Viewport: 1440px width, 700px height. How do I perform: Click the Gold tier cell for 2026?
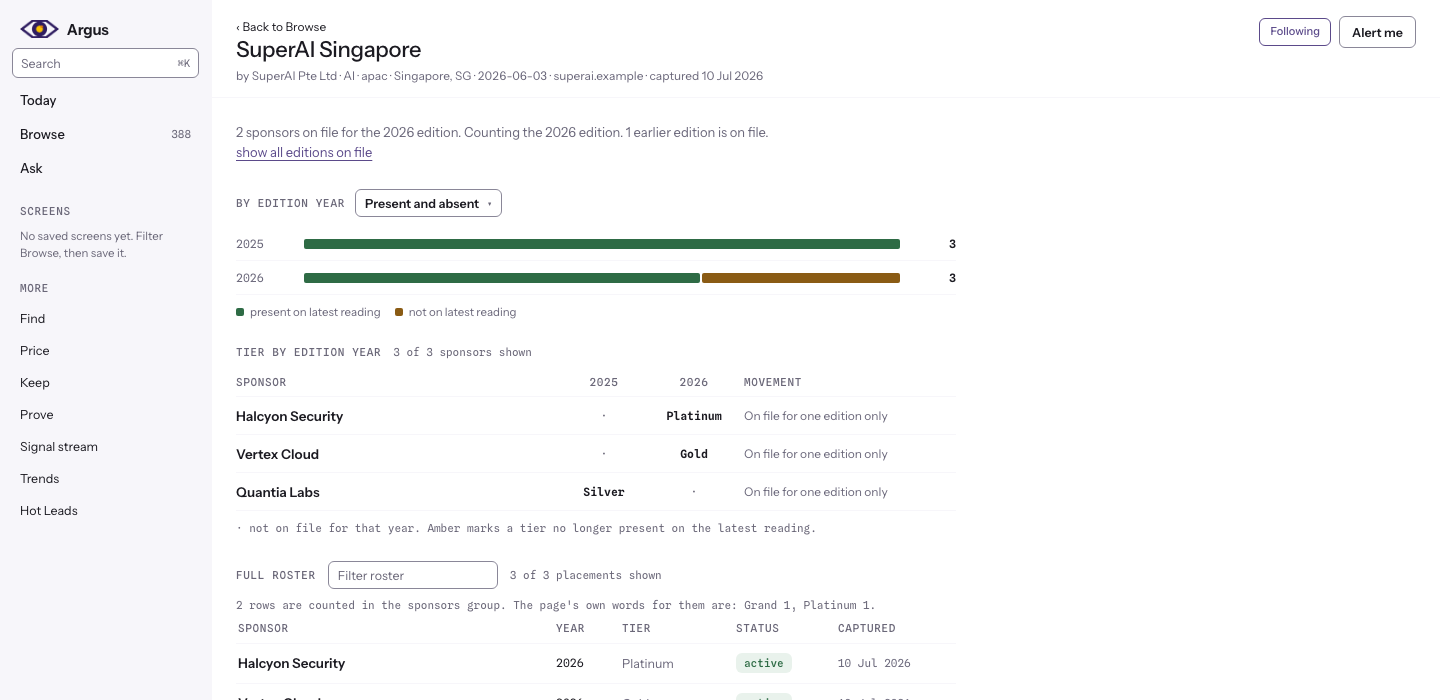(694, 454)
